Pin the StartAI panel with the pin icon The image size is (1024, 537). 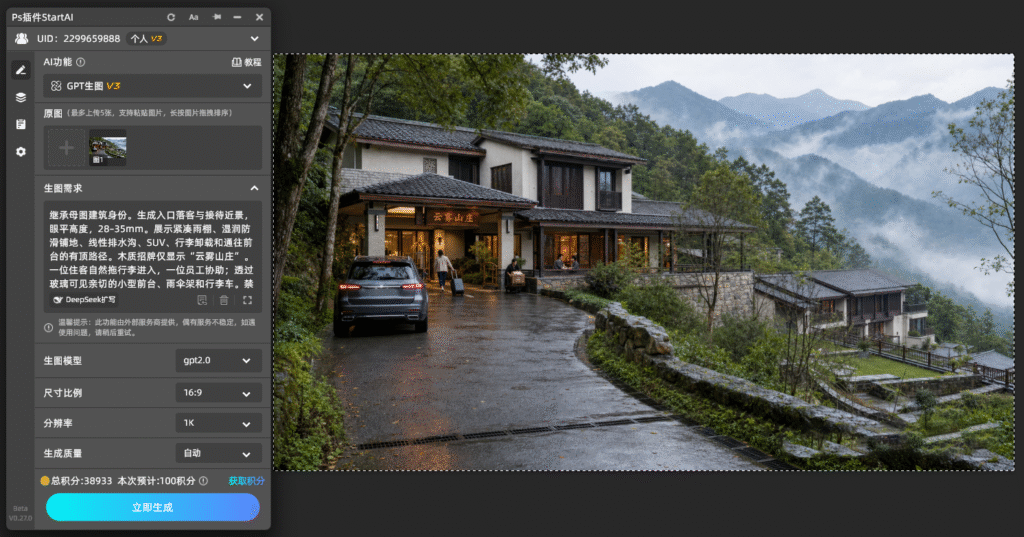216,17
